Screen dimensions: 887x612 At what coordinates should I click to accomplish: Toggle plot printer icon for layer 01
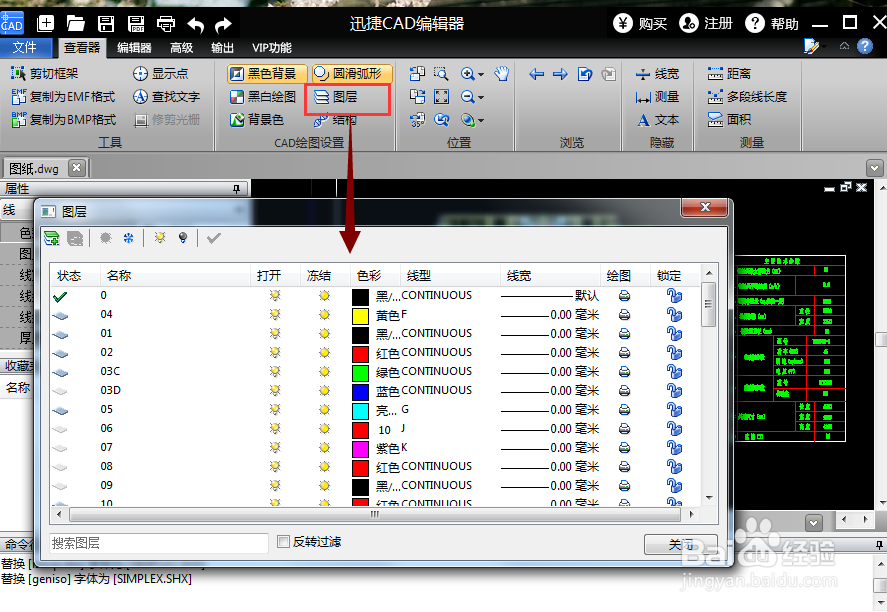coord(625,334)
